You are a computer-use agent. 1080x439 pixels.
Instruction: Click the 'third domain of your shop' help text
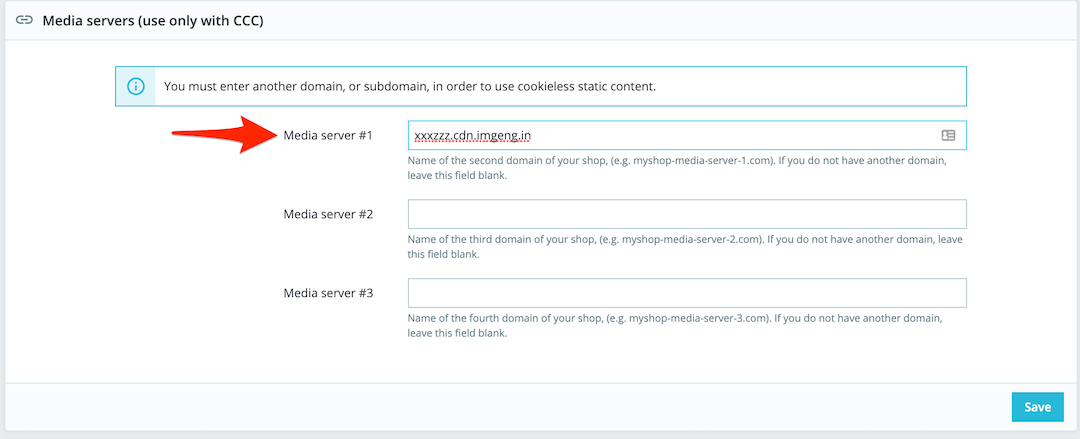click(x=685, y=247)
